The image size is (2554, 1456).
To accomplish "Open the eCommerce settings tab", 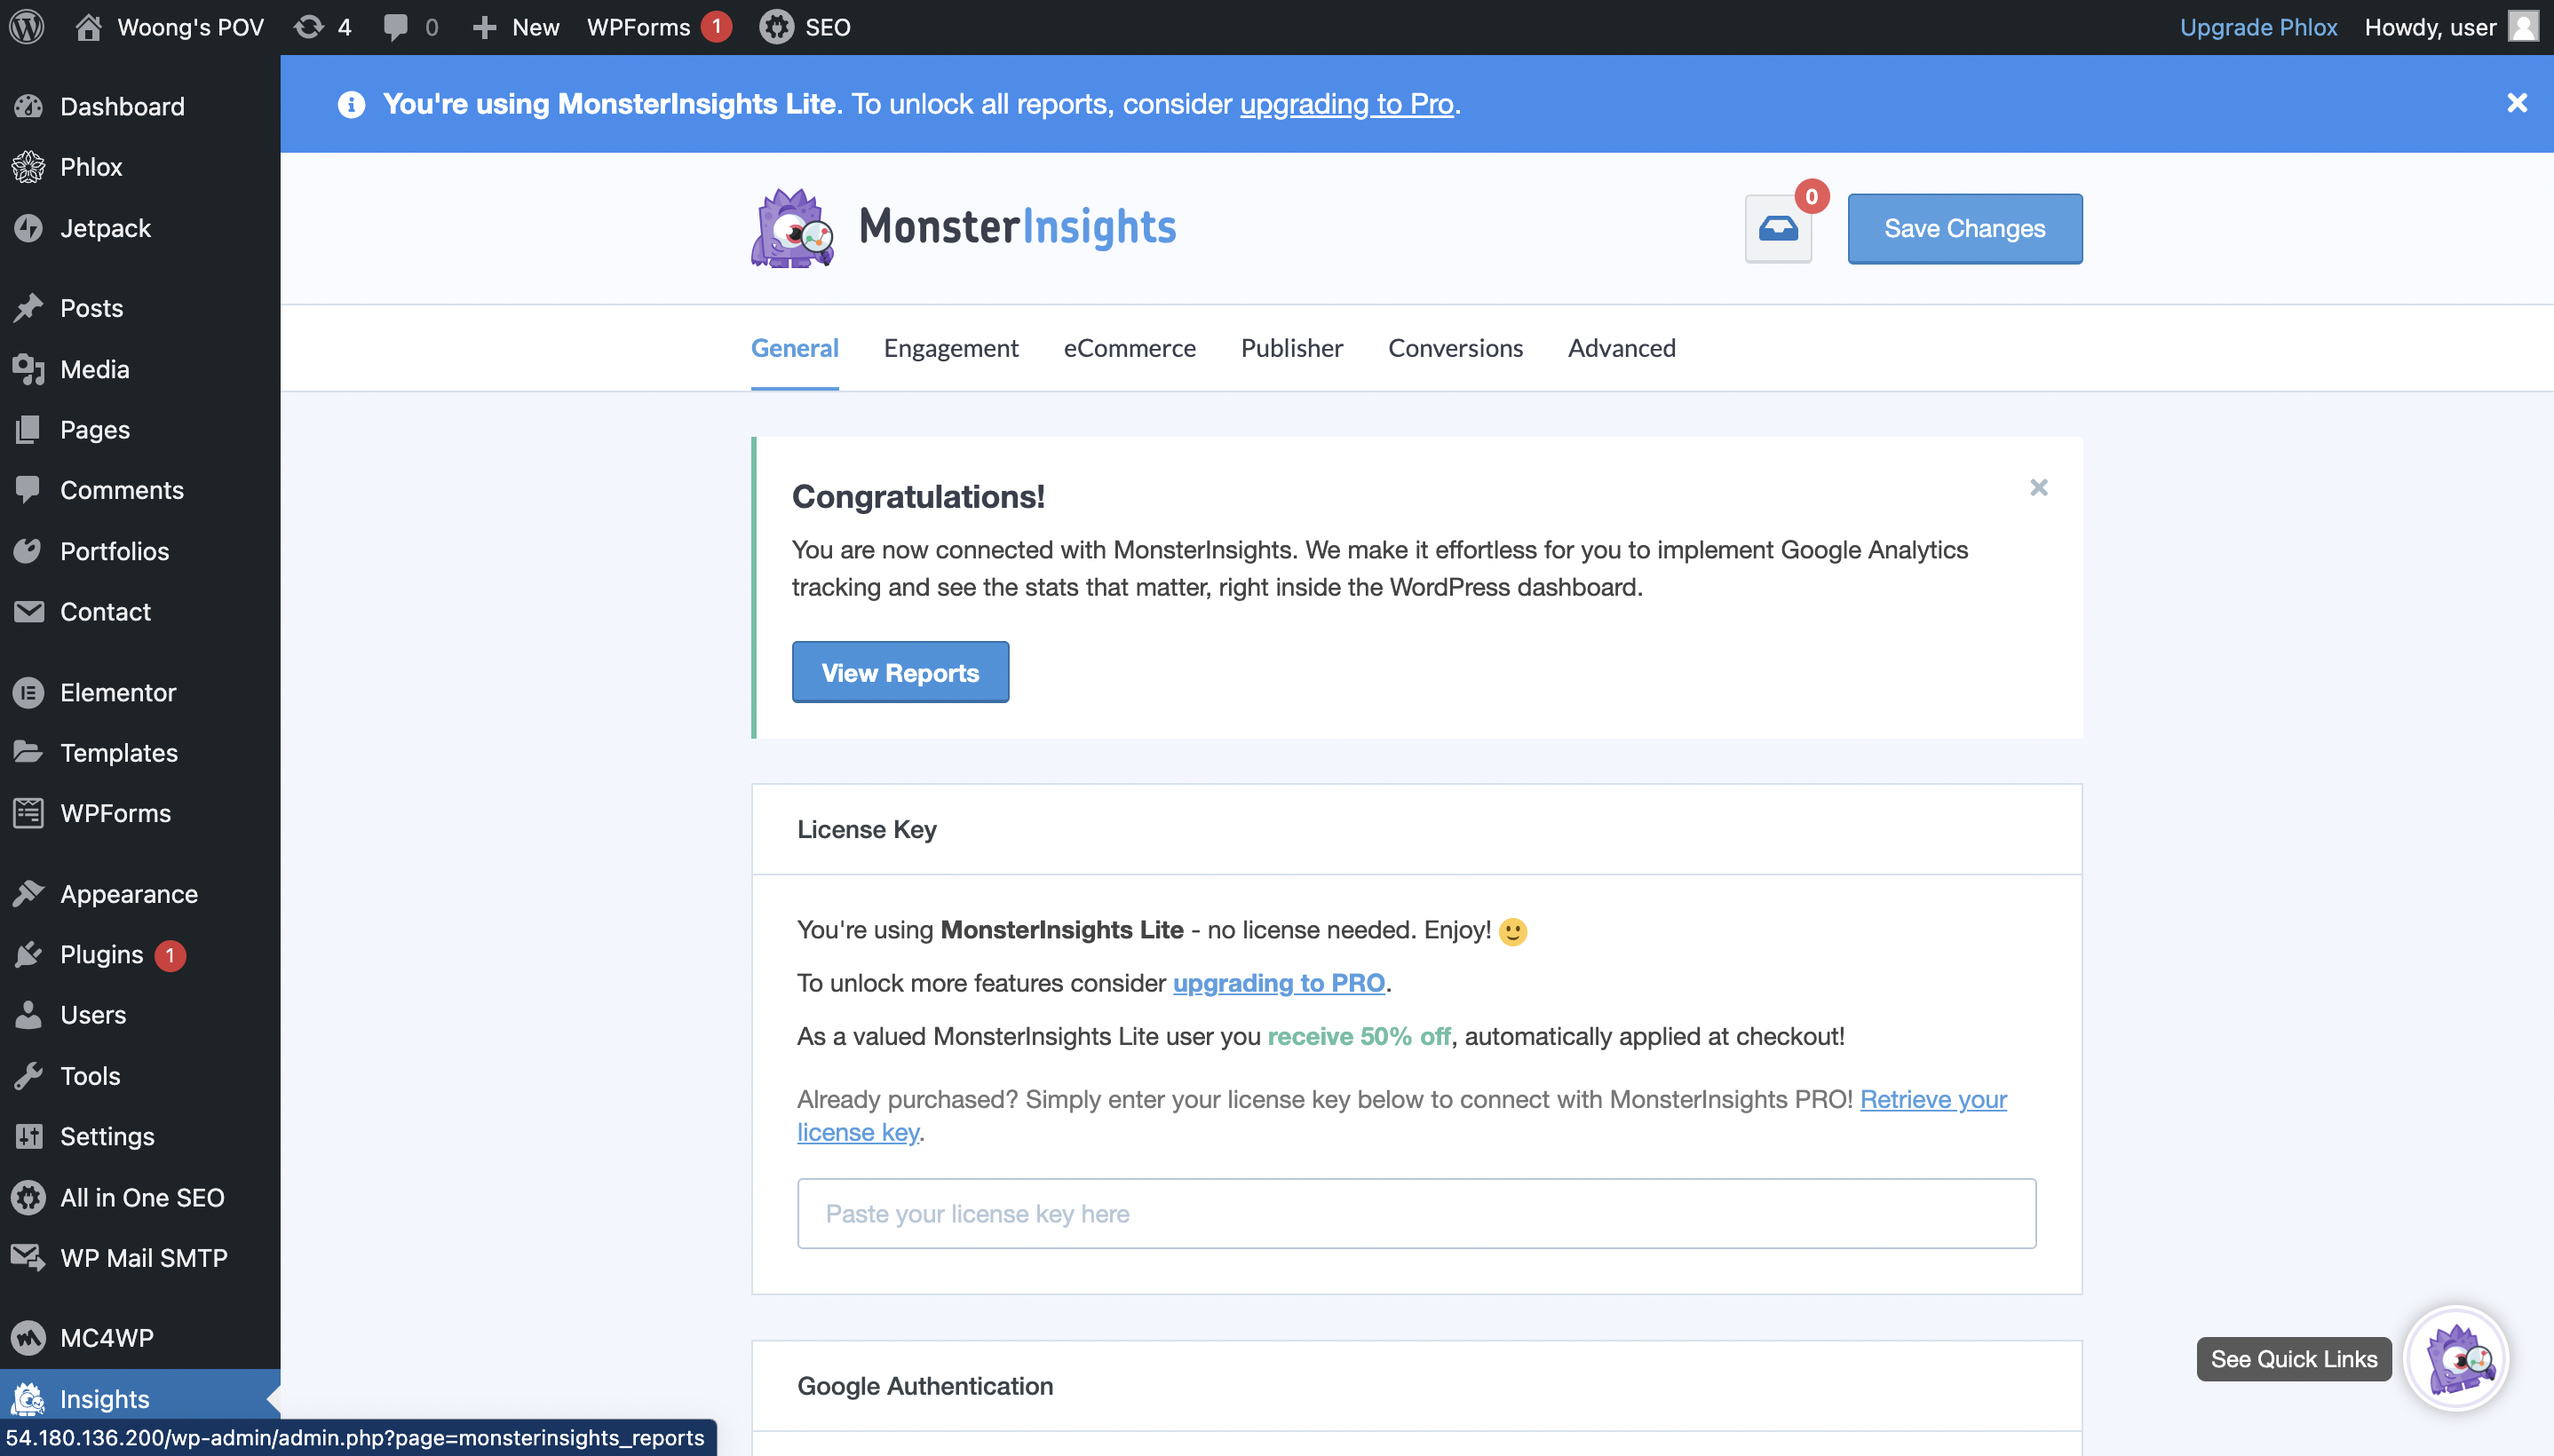I will 1129,348.
